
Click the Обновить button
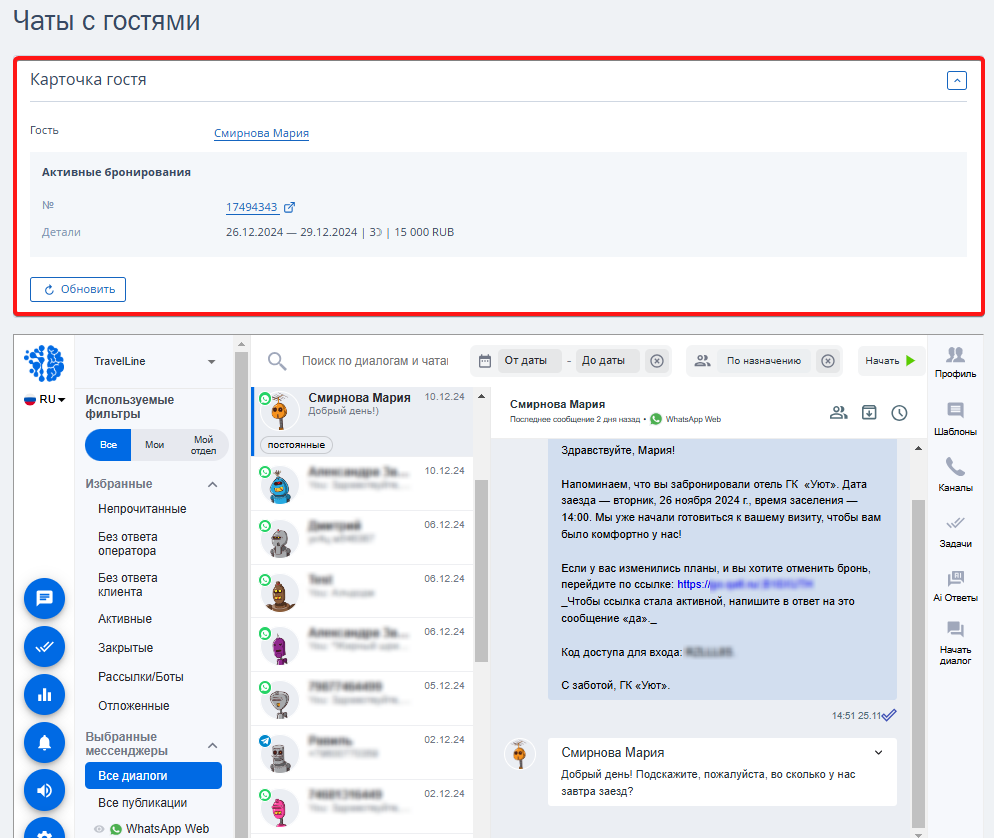[78, 290]
